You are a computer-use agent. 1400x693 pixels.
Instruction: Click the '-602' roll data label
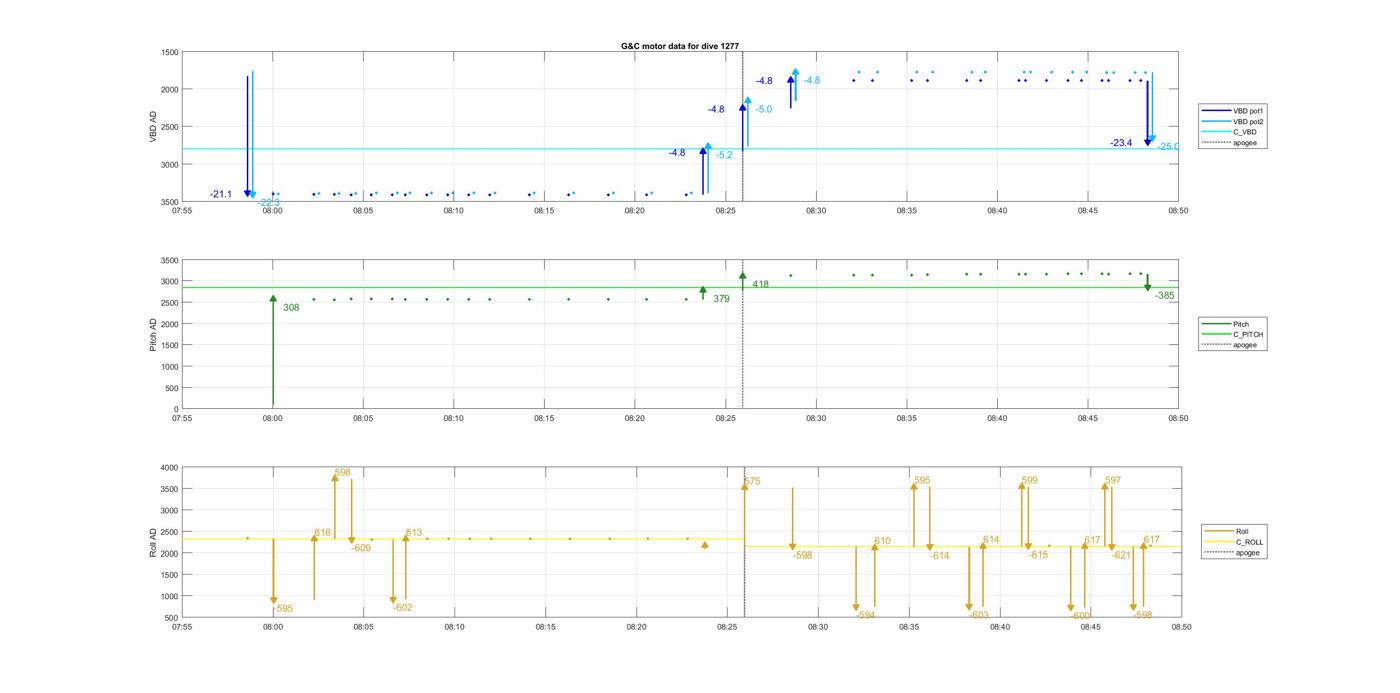coord(403,608)
